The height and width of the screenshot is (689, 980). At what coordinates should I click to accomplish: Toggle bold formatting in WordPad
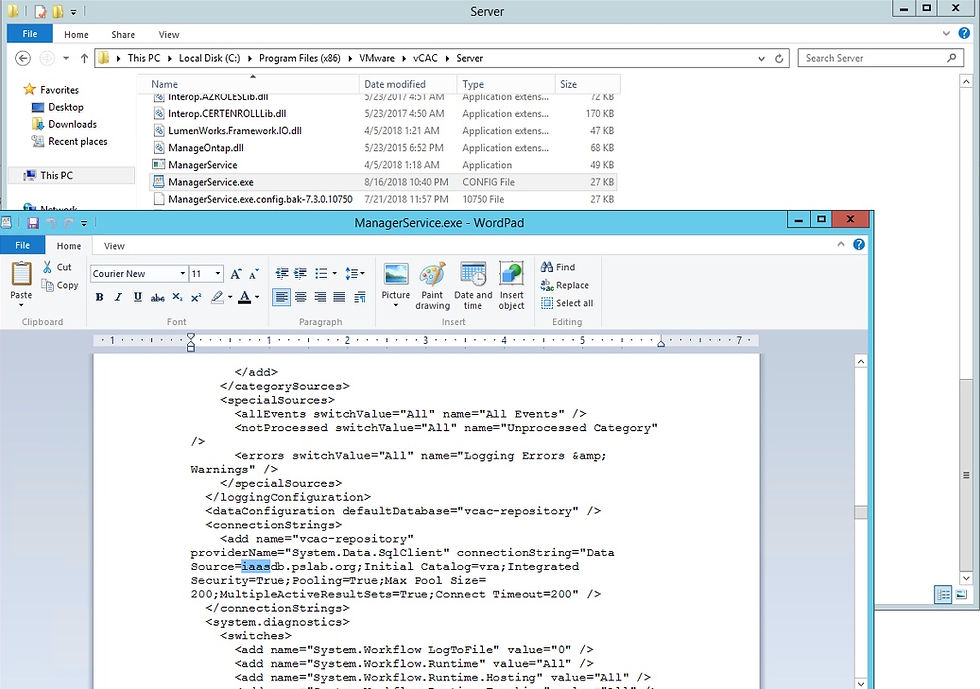pos(99,298)
